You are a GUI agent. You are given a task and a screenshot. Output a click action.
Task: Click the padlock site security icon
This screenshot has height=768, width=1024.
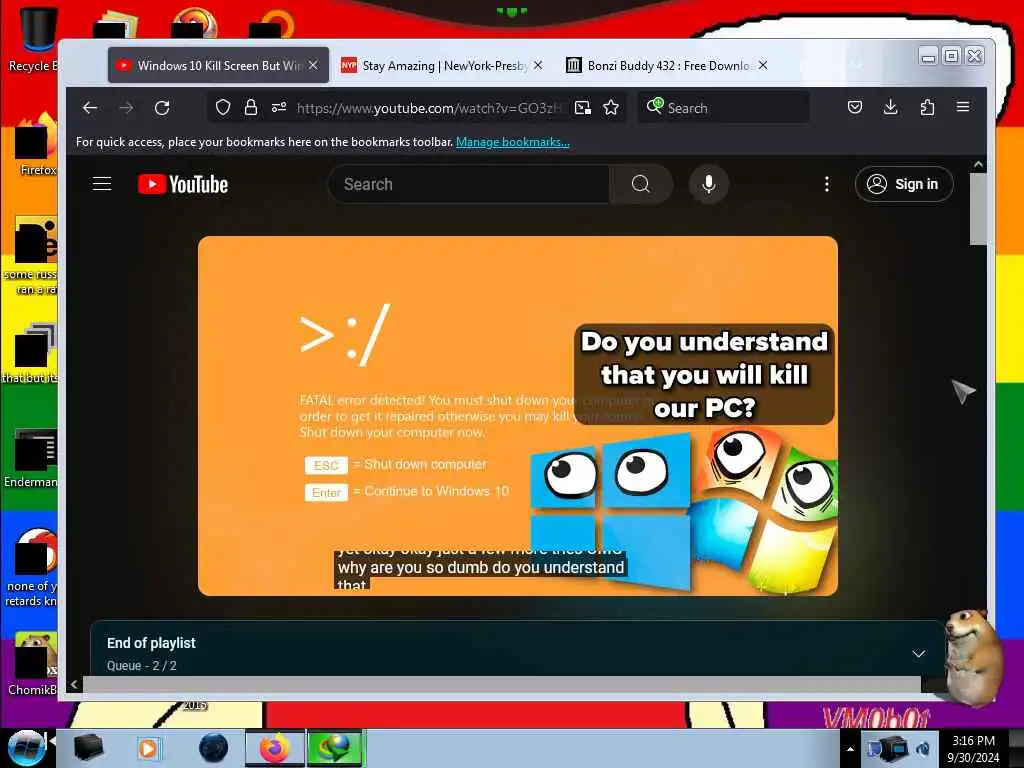click(x=251, y=108)
